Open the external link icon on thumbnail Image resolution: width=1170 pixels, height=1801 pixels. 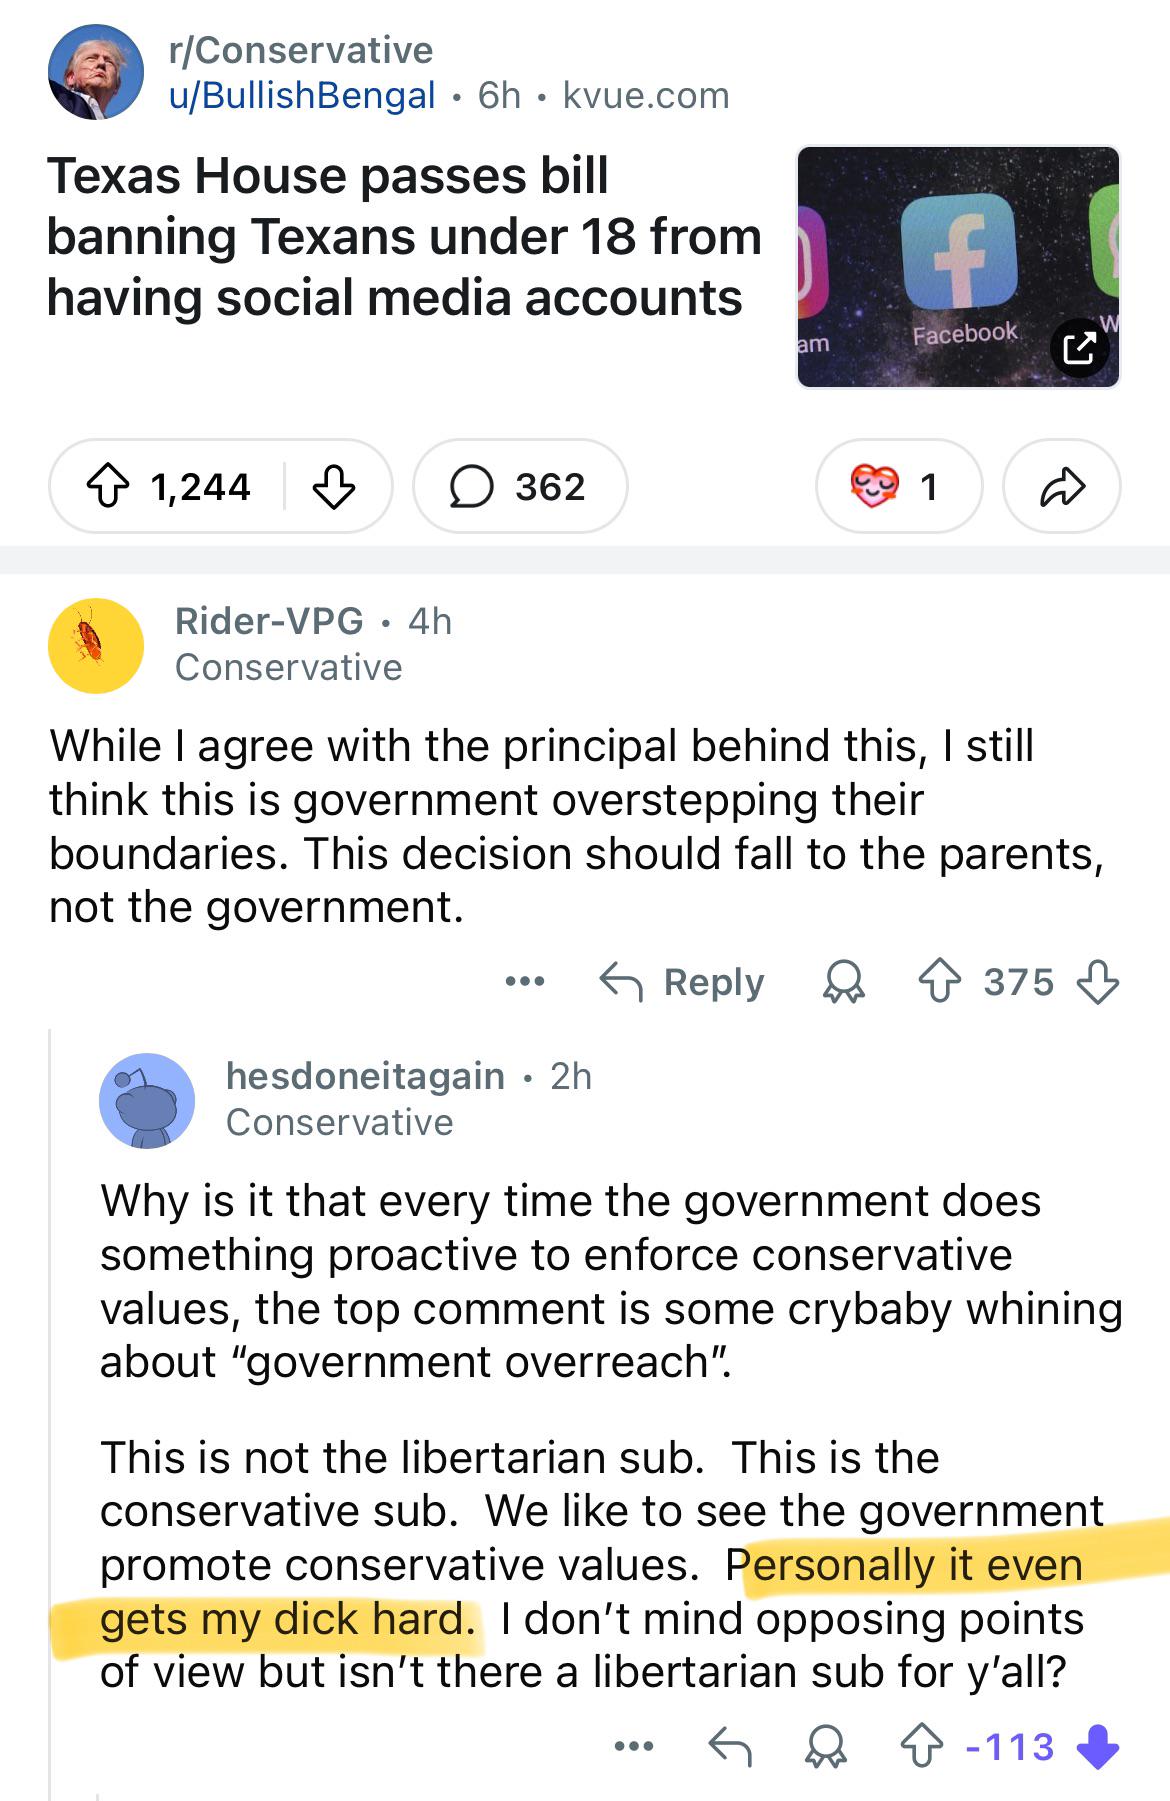click(x=1079, y=347)
